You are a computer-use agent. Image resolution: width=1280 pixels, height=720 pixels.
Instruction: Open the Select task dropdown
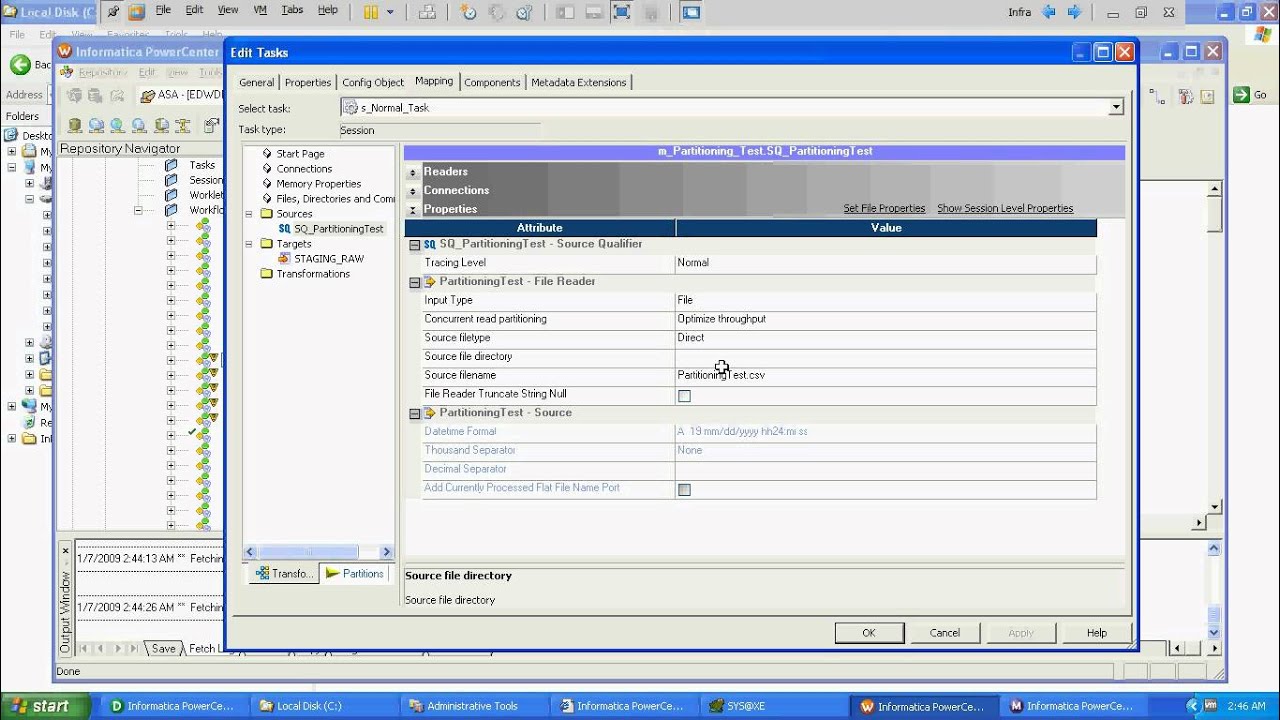tap(1116, 107)
